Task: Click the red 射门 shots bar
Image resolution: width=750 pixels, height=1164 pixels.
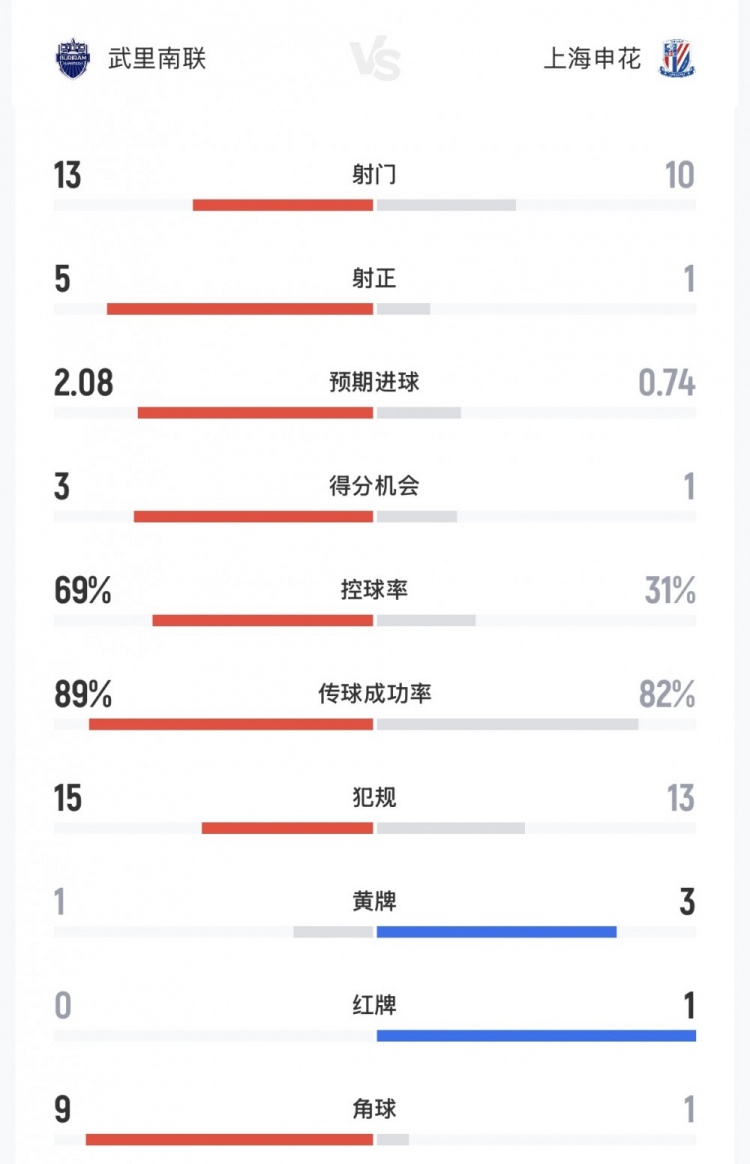Action: point(283,205)
